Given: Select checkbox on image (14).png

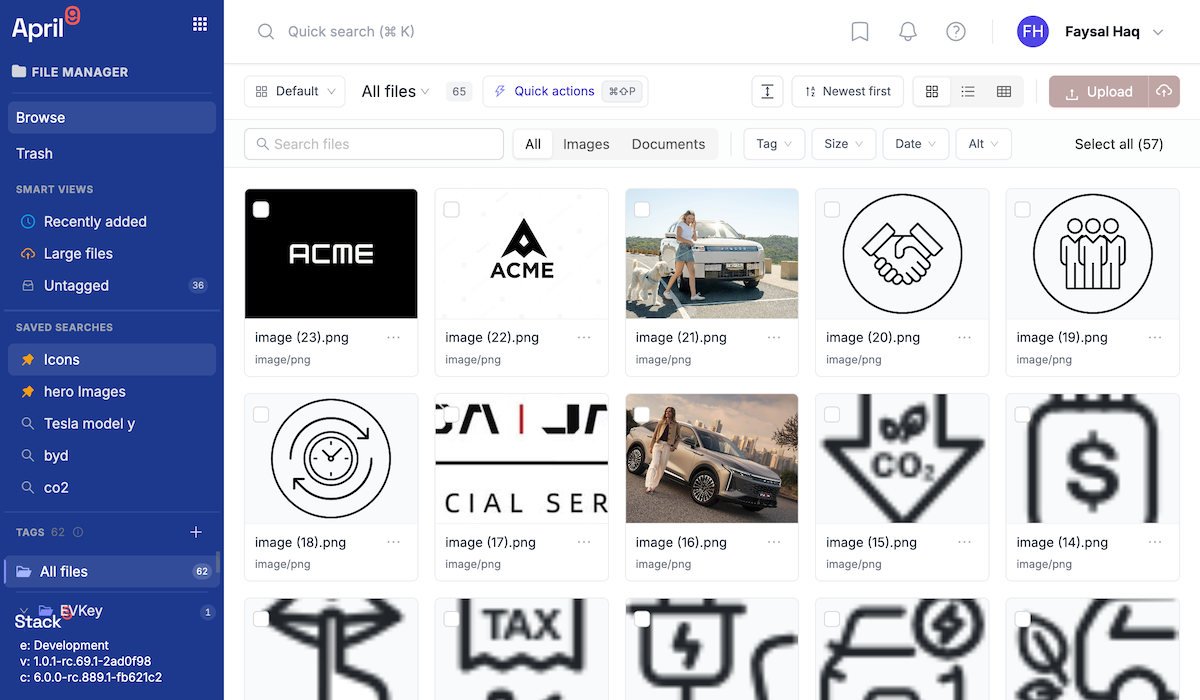Looking at the screenshot, I should tap(1022, 414).
